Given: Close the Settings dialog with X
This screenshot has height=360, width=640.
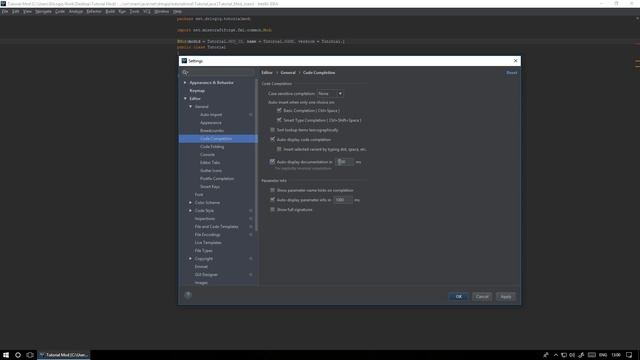Looking at the screenshot, I should click(x=516, y=61).
